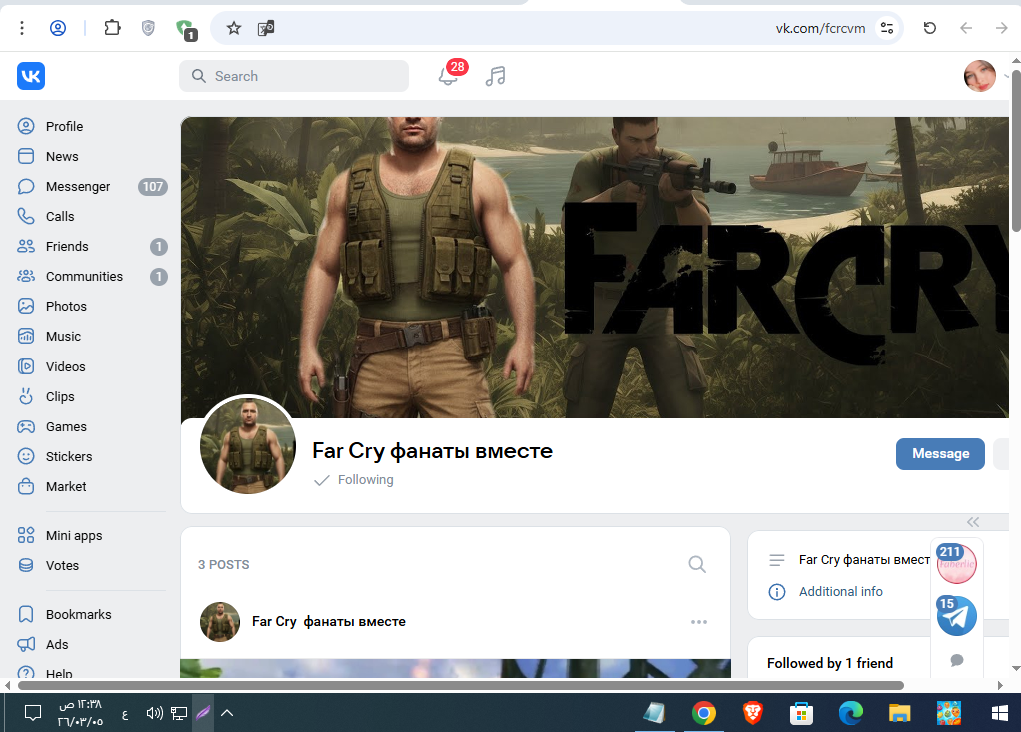Open Chrome from the taskbar
The height and width of the screenshot is (732, 1021).
coord(703,713)
